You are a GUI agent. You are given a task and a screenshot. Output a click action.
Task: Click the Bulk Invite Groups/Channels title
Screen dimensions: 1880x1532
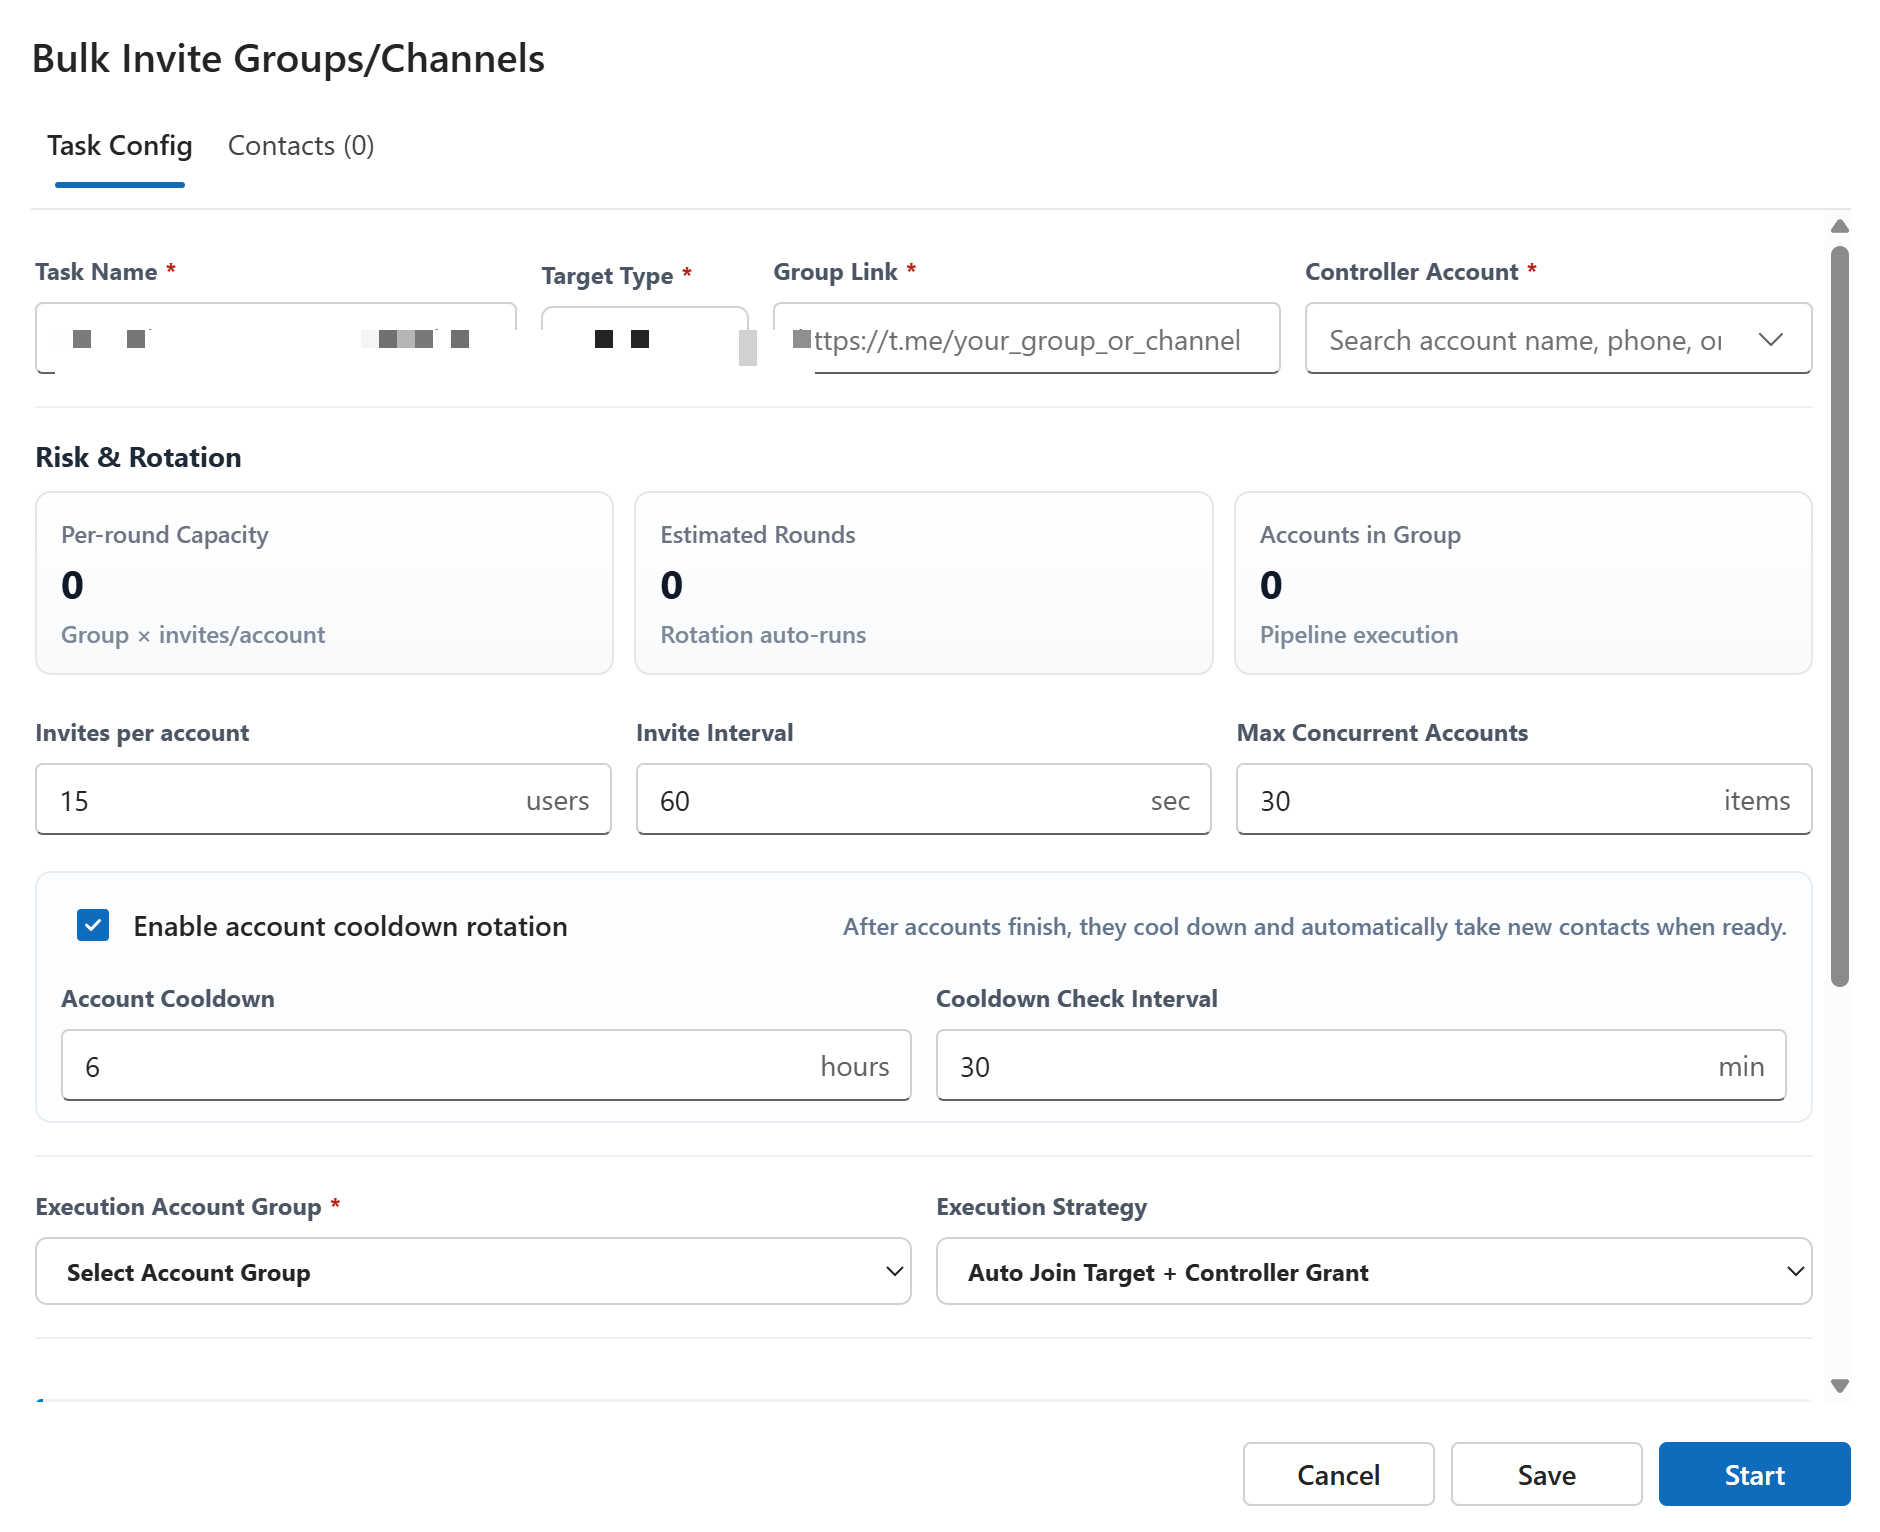coord(288,58)
